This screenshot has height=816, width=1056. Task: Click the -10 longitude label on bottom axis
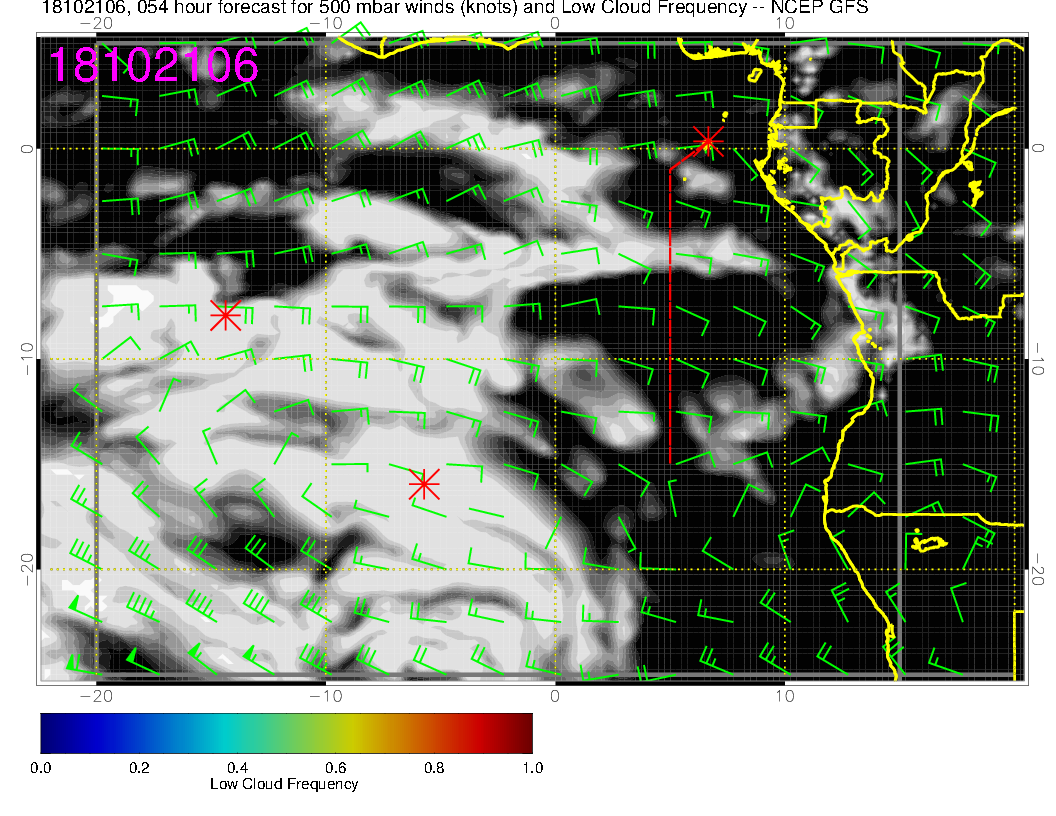click(326, 696)
